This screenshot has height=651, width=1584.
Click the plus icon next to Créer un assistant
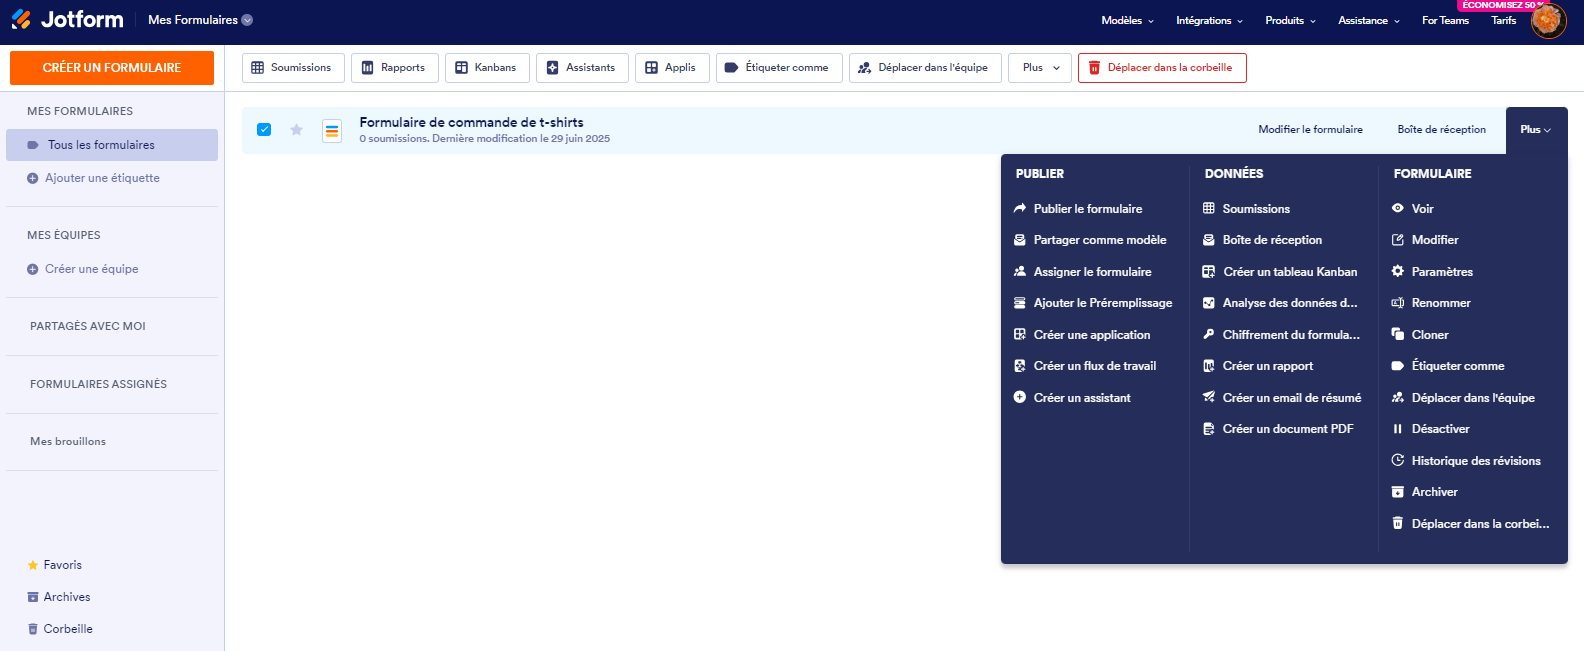[1020, 398]
